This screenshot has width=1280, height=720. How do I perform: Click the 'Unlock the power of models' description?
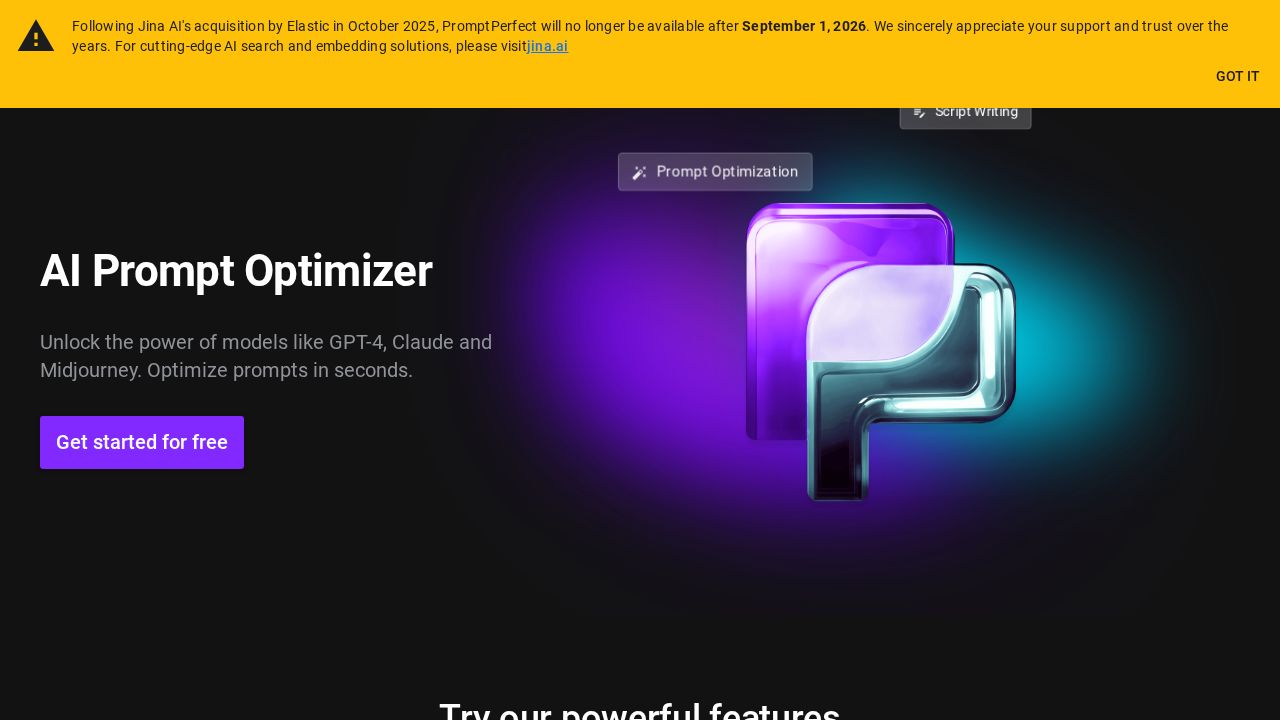coord(266,356)
